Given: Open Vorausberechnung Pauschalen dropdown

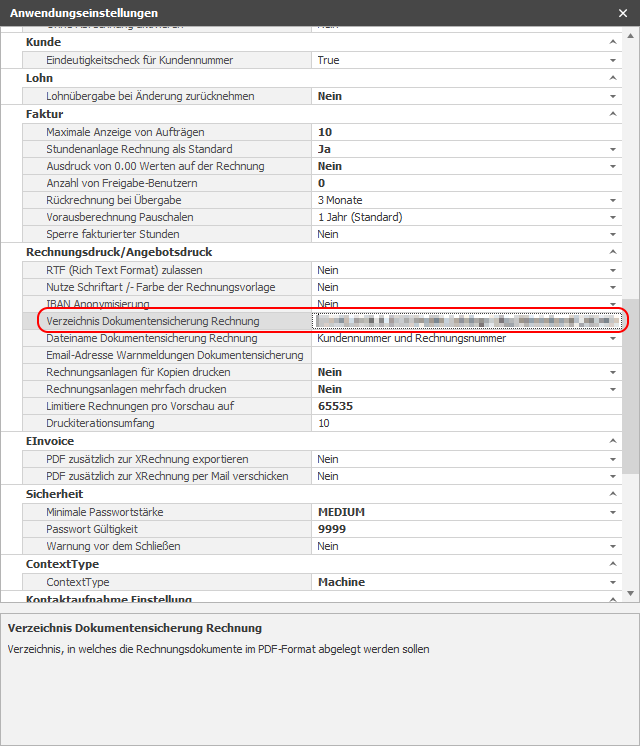Looking at the screenshot, I should [613, 217].
